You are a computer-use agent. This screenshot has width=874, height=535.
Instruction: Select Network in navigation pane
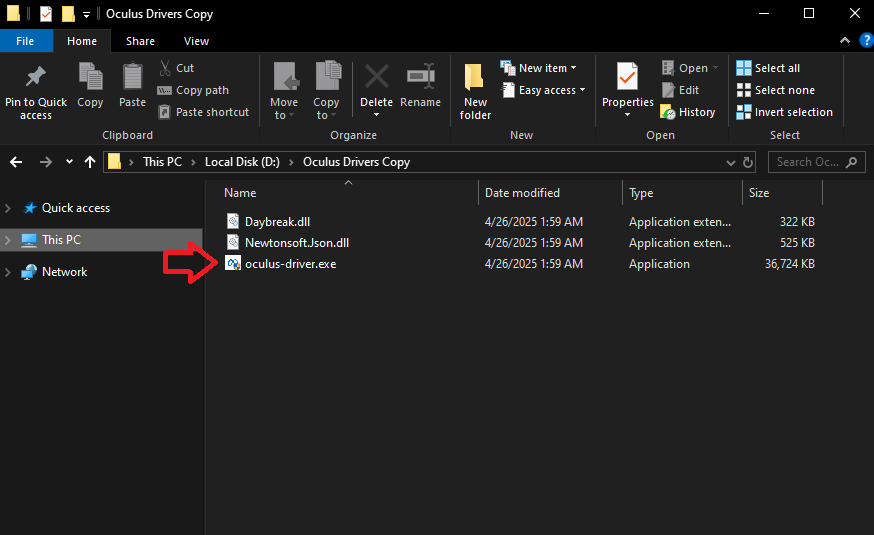65,272
